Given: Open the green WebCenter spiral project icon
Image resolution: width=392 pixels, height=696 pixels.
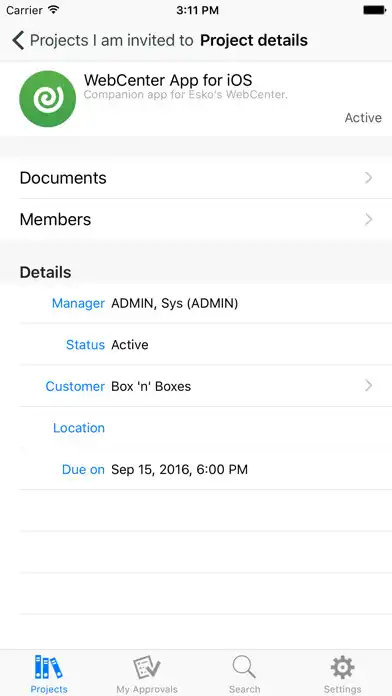Looking at the screenshot, I should coord(48,99).
